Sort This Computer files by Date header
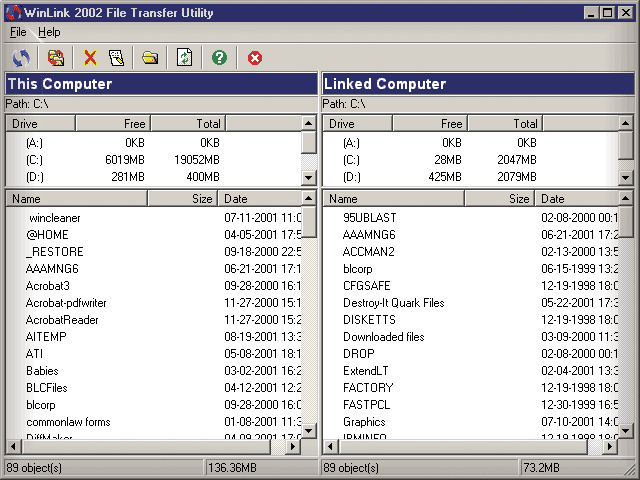 (x=260, y=199)
